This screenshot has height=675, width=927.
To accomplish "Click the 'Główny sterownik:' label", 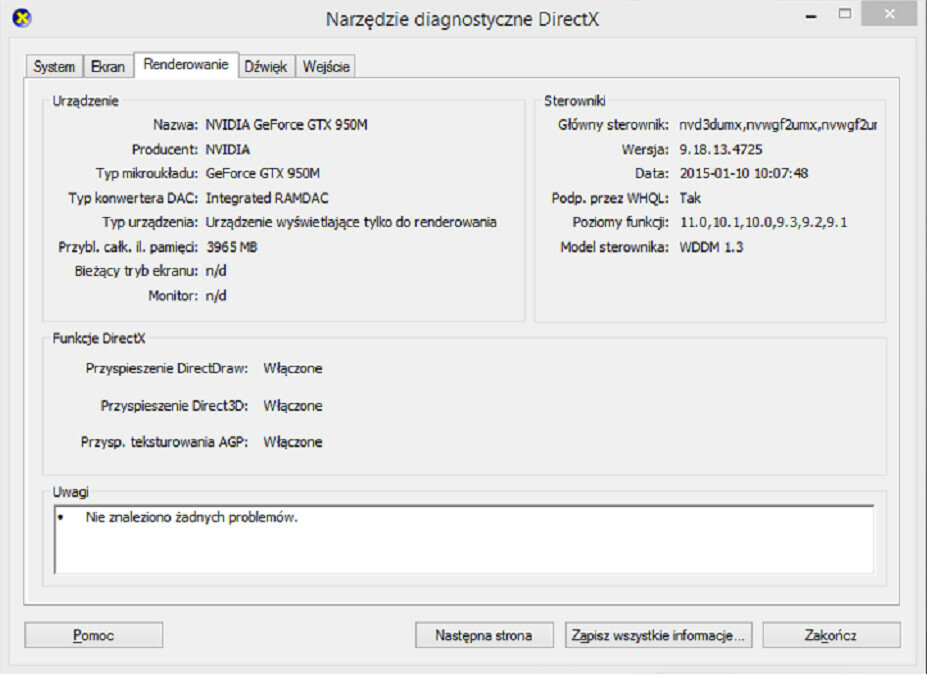I will pyautogui.click(x=613, y=125).
